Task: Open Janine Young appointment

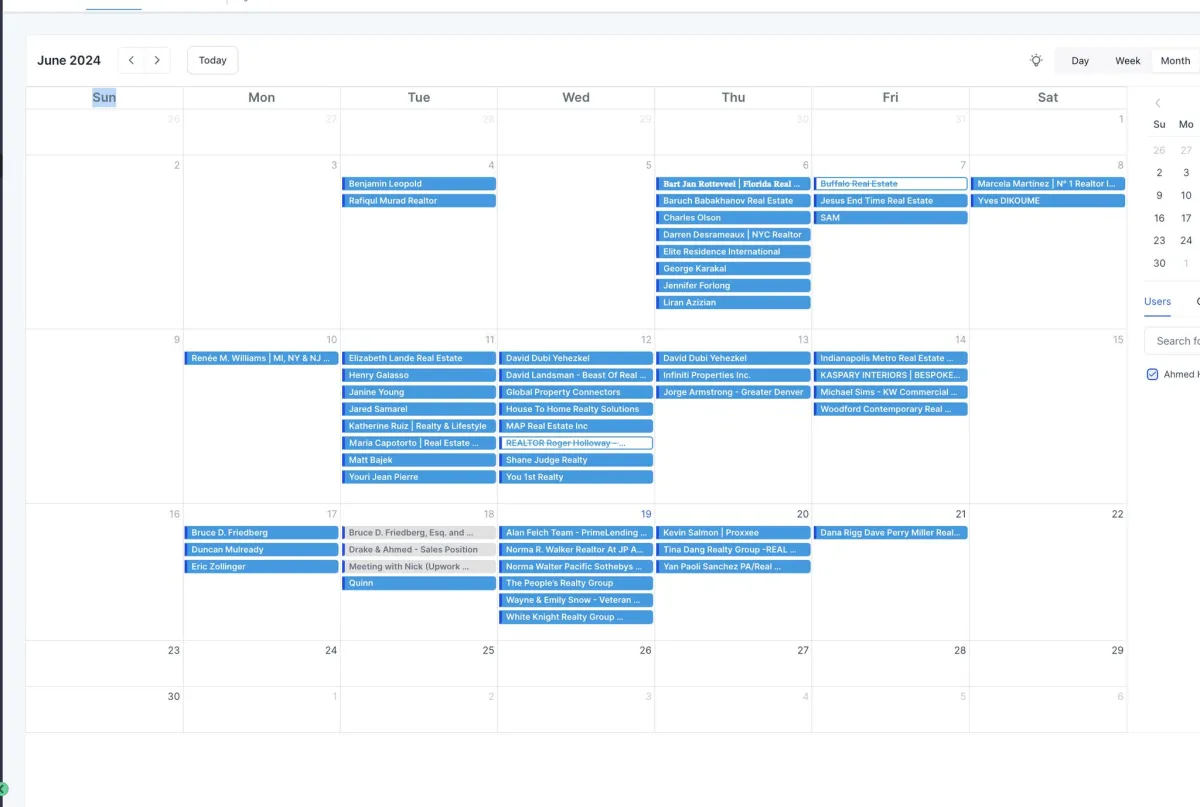Action: [419, 392]
